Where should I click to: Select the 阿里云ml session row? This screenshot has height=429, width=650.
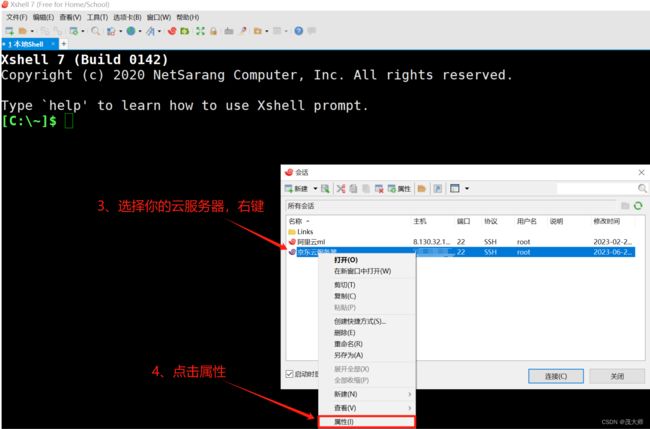pyautogui.click(x=461, y=242)
